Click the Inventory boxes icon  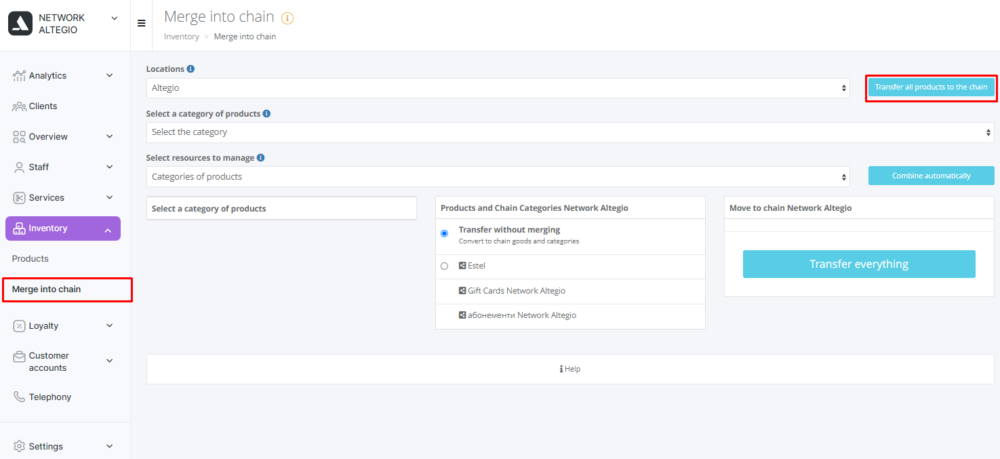[19, 228]
